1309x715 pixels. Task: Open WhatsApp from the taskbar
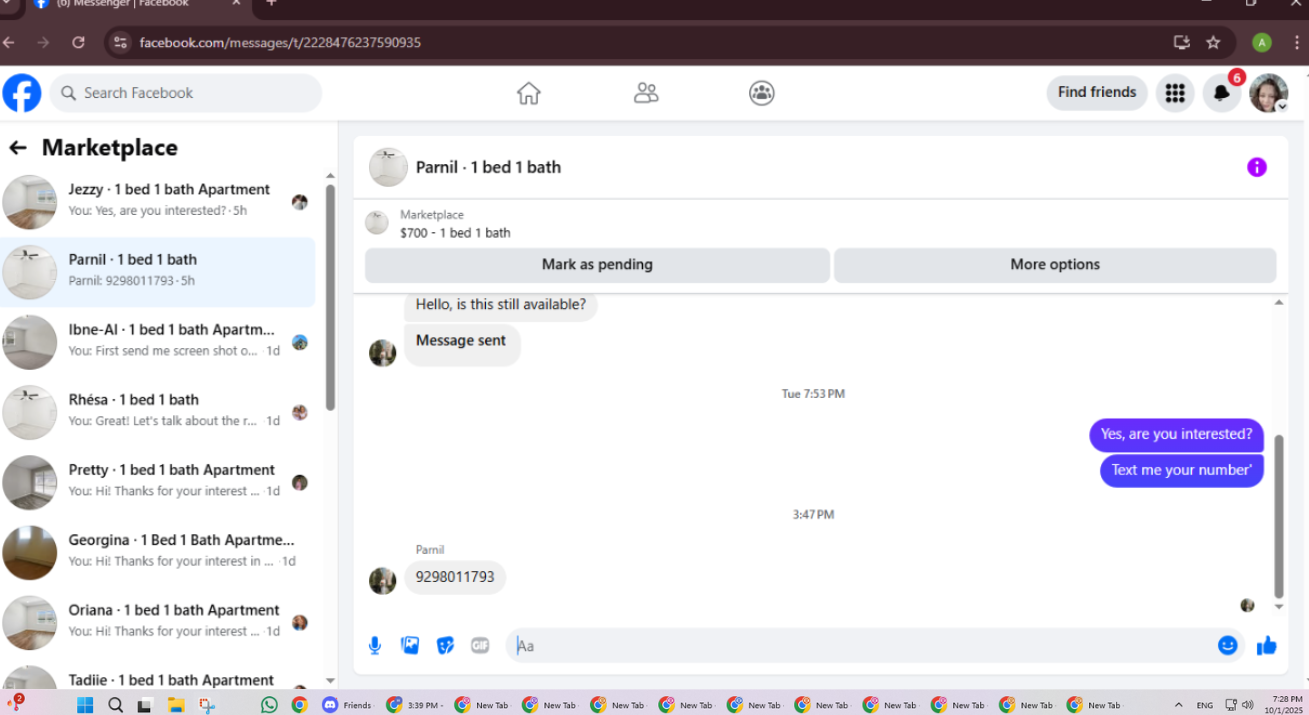(269, 705)
